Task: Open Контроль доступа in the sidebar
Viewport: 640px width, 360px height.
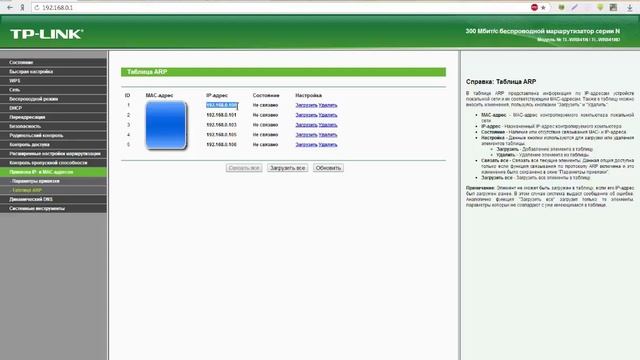Action: [53, 144]
